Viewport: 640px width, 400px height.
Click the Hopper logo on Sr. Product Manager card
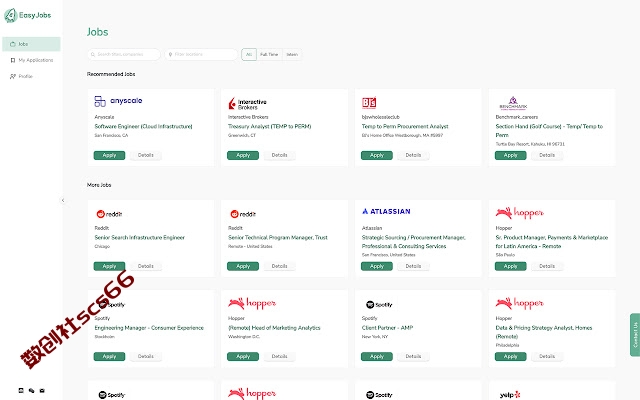520,213
